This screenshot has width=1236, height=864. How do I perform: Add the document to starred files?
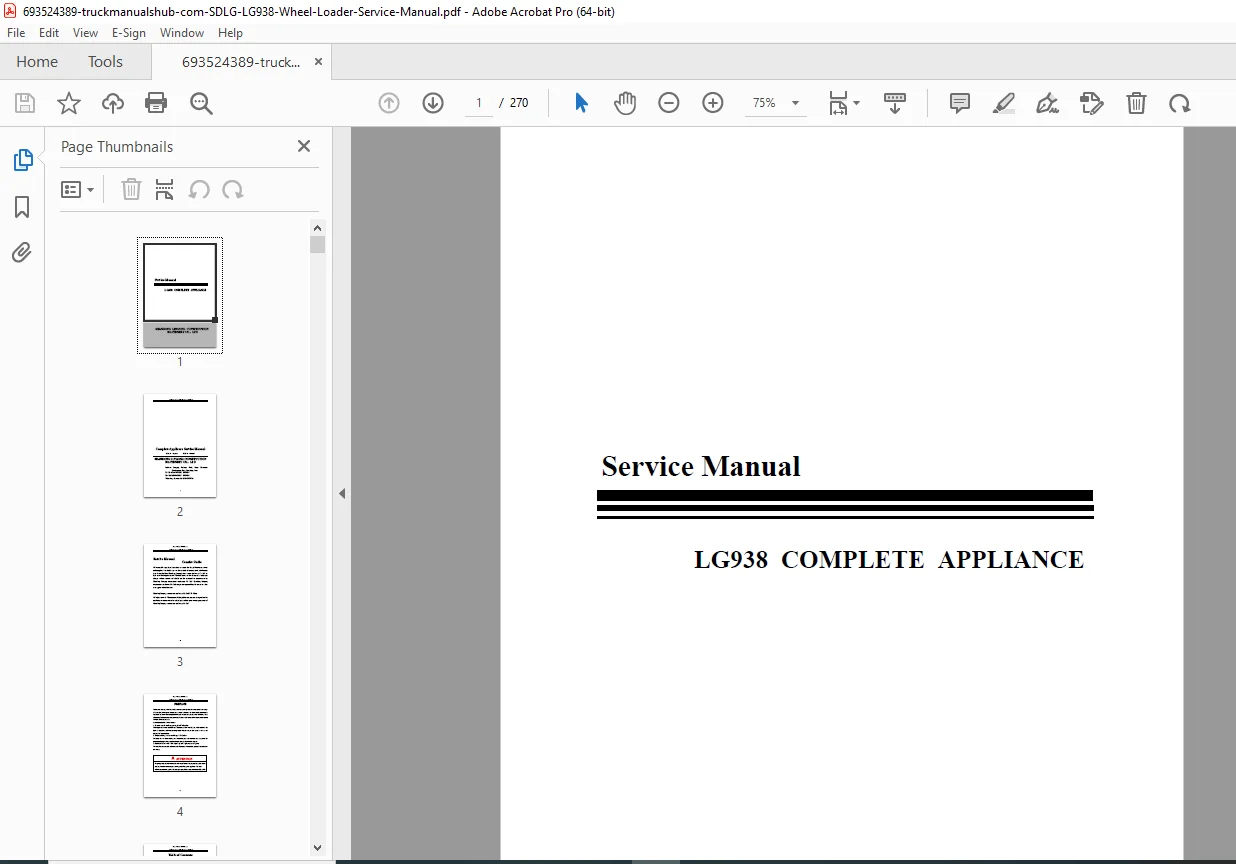coord(68,103)
